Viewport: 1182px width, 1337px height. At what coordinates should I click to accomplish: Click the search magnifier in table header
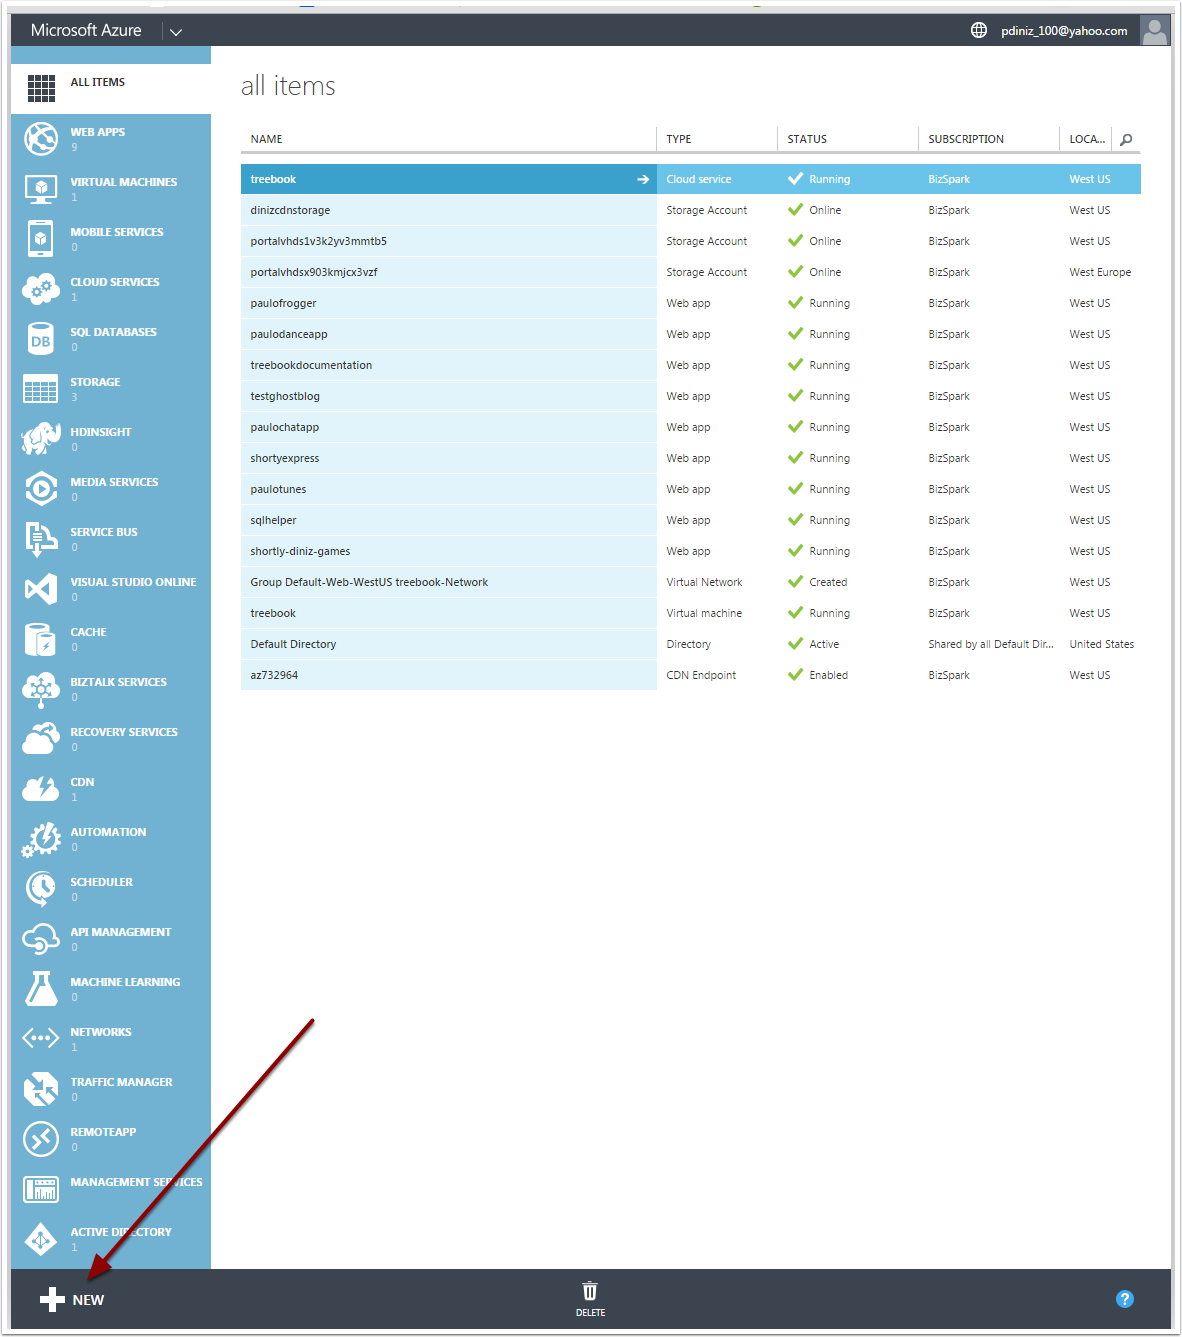pos(1126,139)
